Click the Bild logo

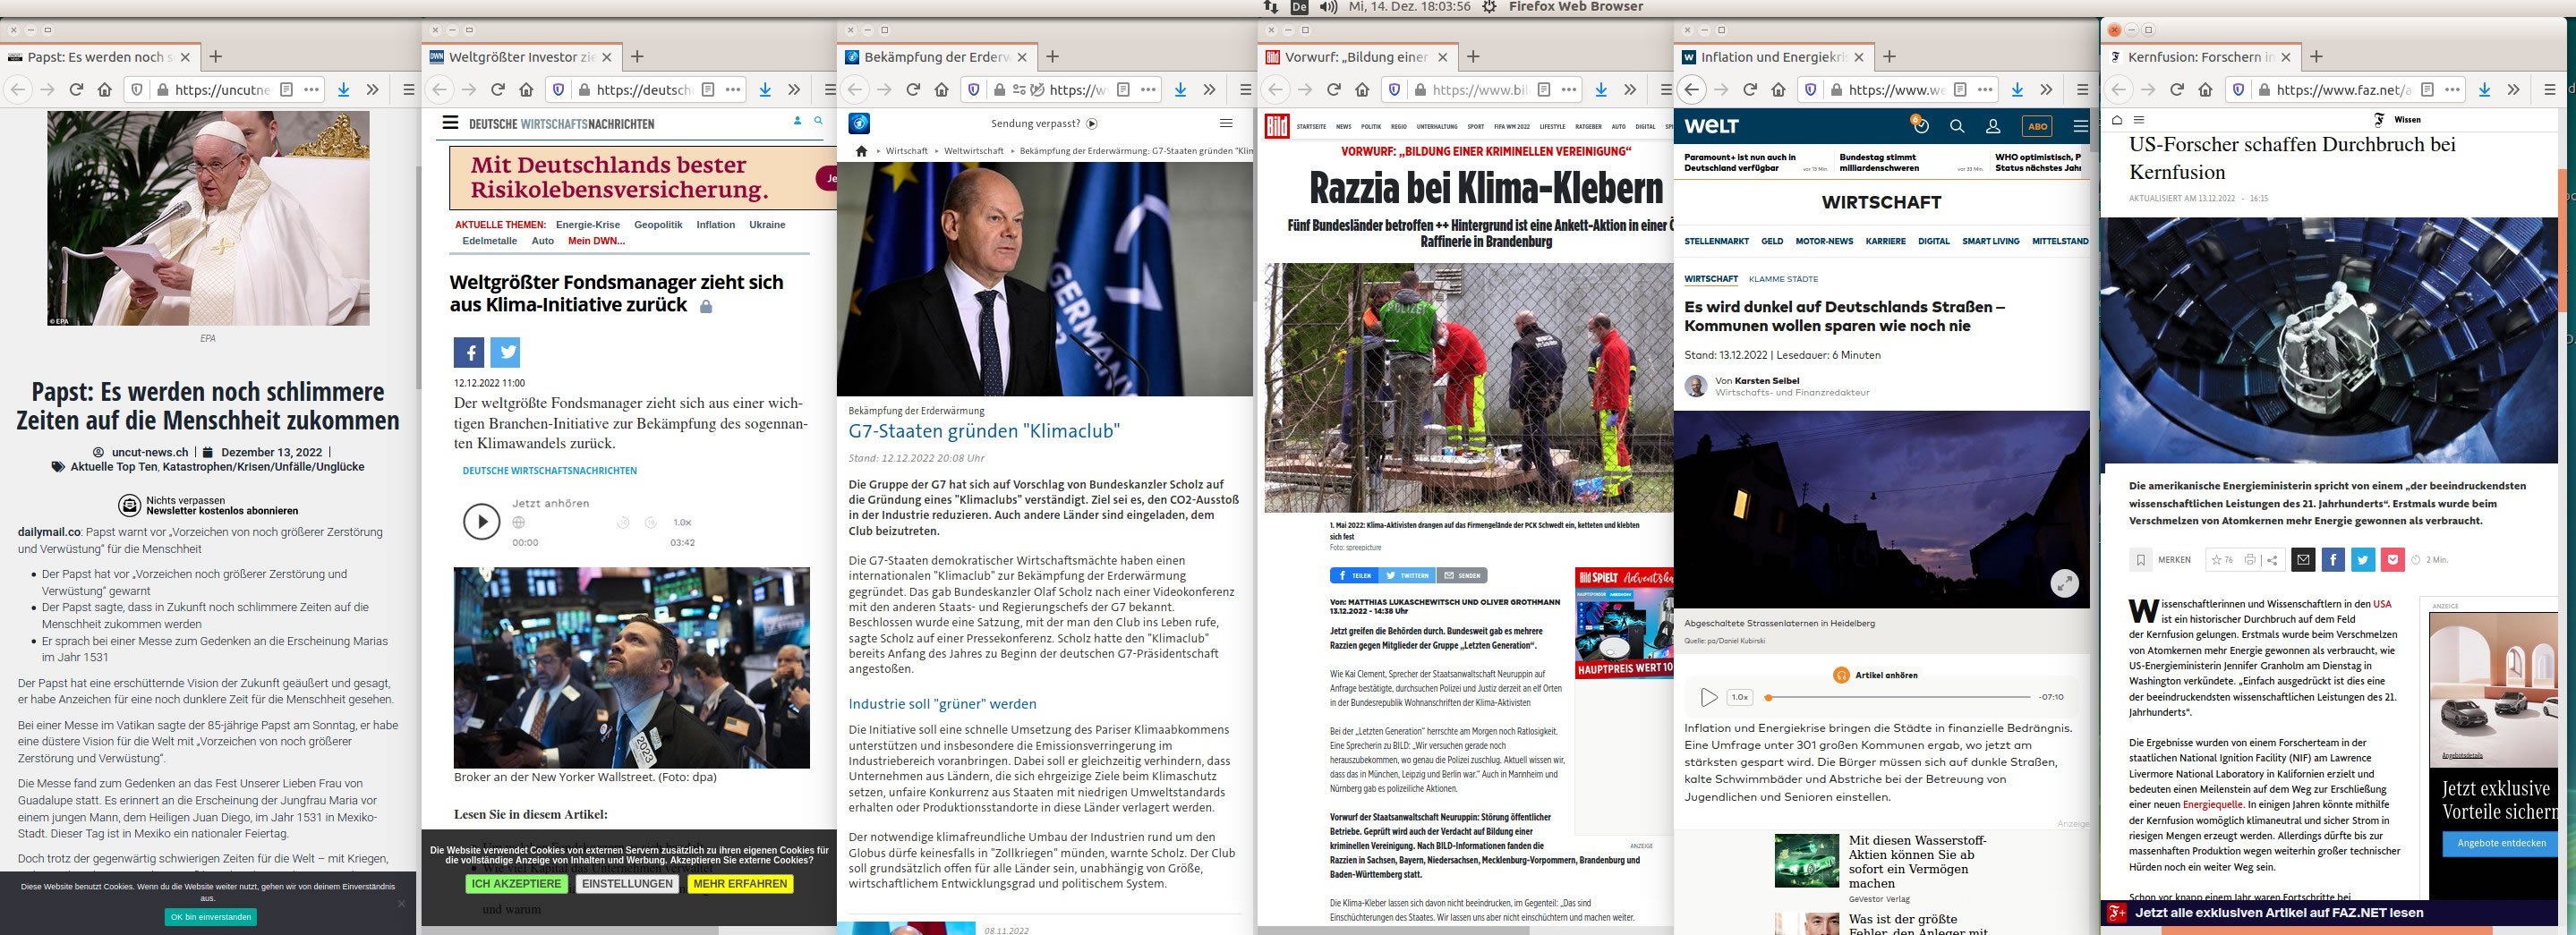[1277, 126]
